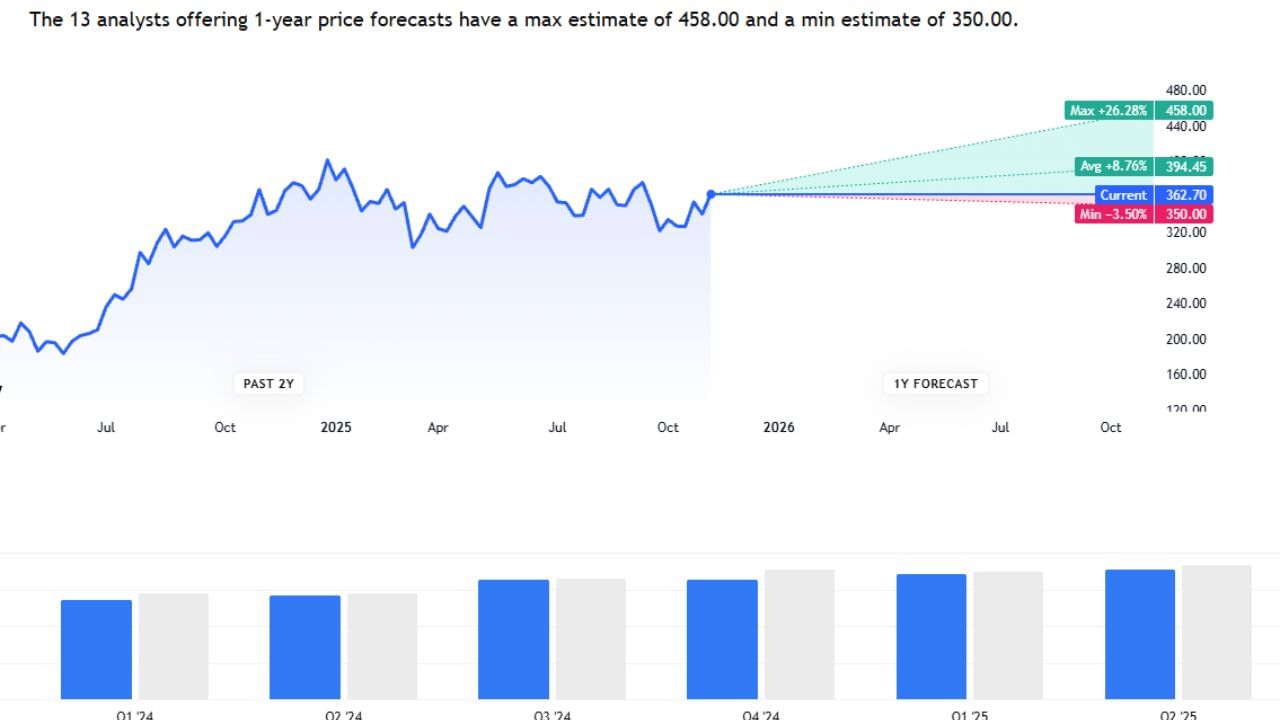Click the 394.45 average price tag
The width and height of the screenshot is (1280, 720).
[x=1185, y=167]
